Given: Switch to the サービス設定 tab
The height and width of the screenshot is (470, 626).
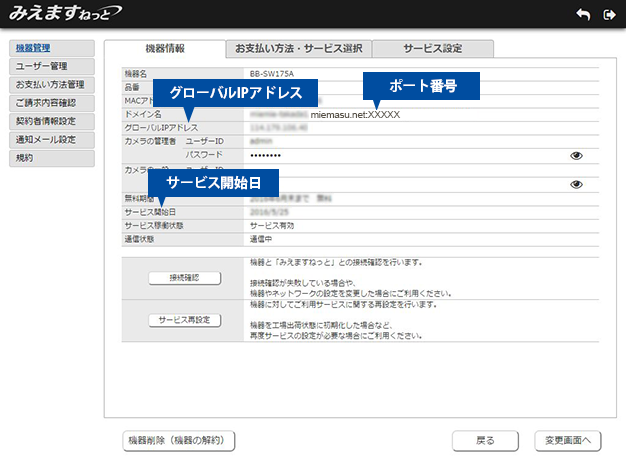Looking at the screenshot, I should click(432, 49).
